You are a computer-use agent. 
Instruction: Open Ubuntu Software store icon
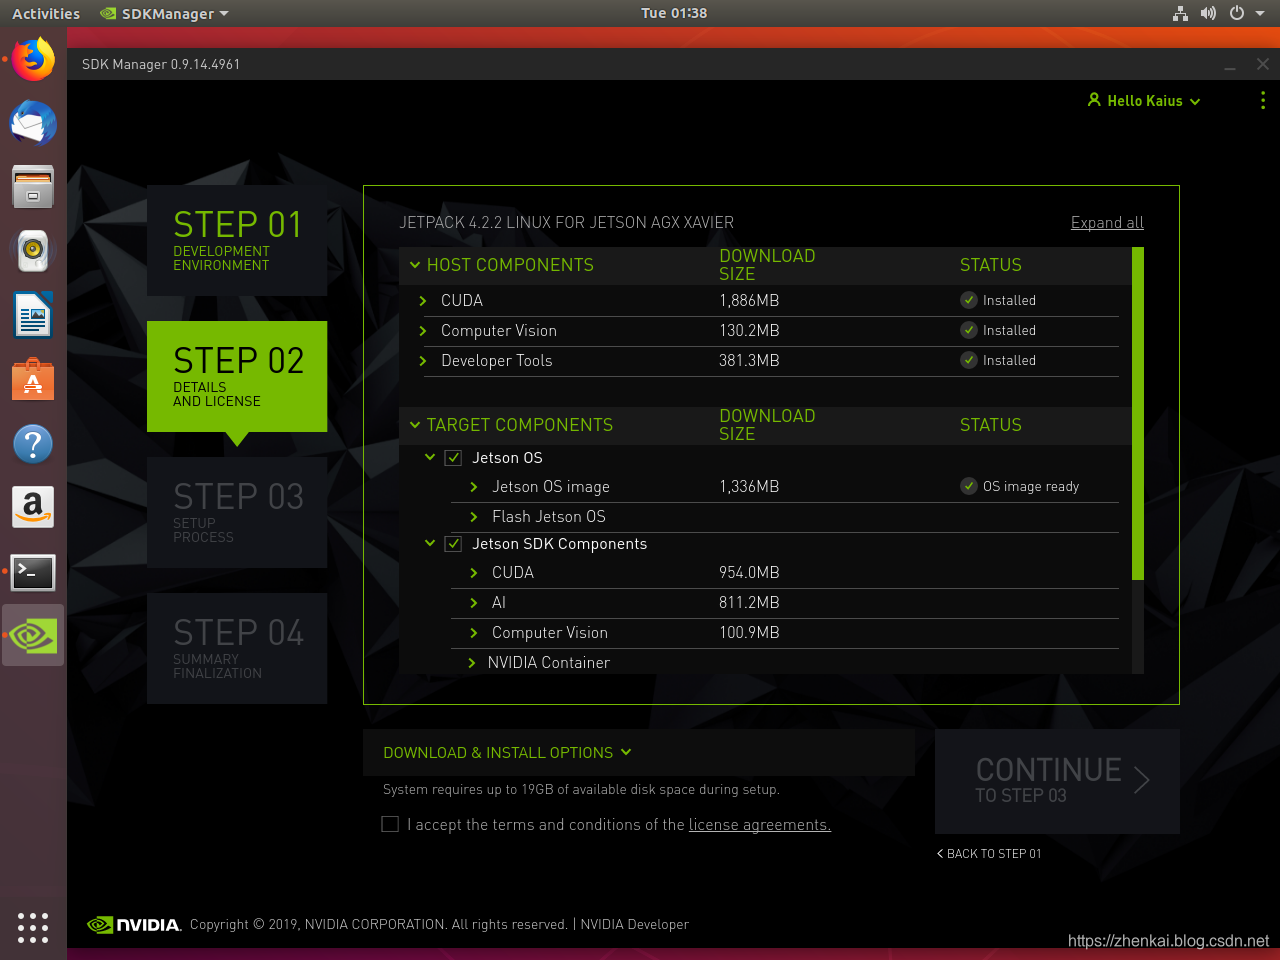(33, 379)
